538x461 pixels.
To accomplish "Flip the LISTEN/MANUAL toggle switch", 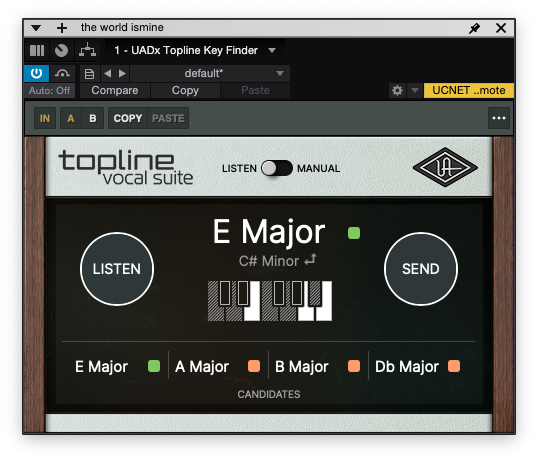I will coord(277,168).
